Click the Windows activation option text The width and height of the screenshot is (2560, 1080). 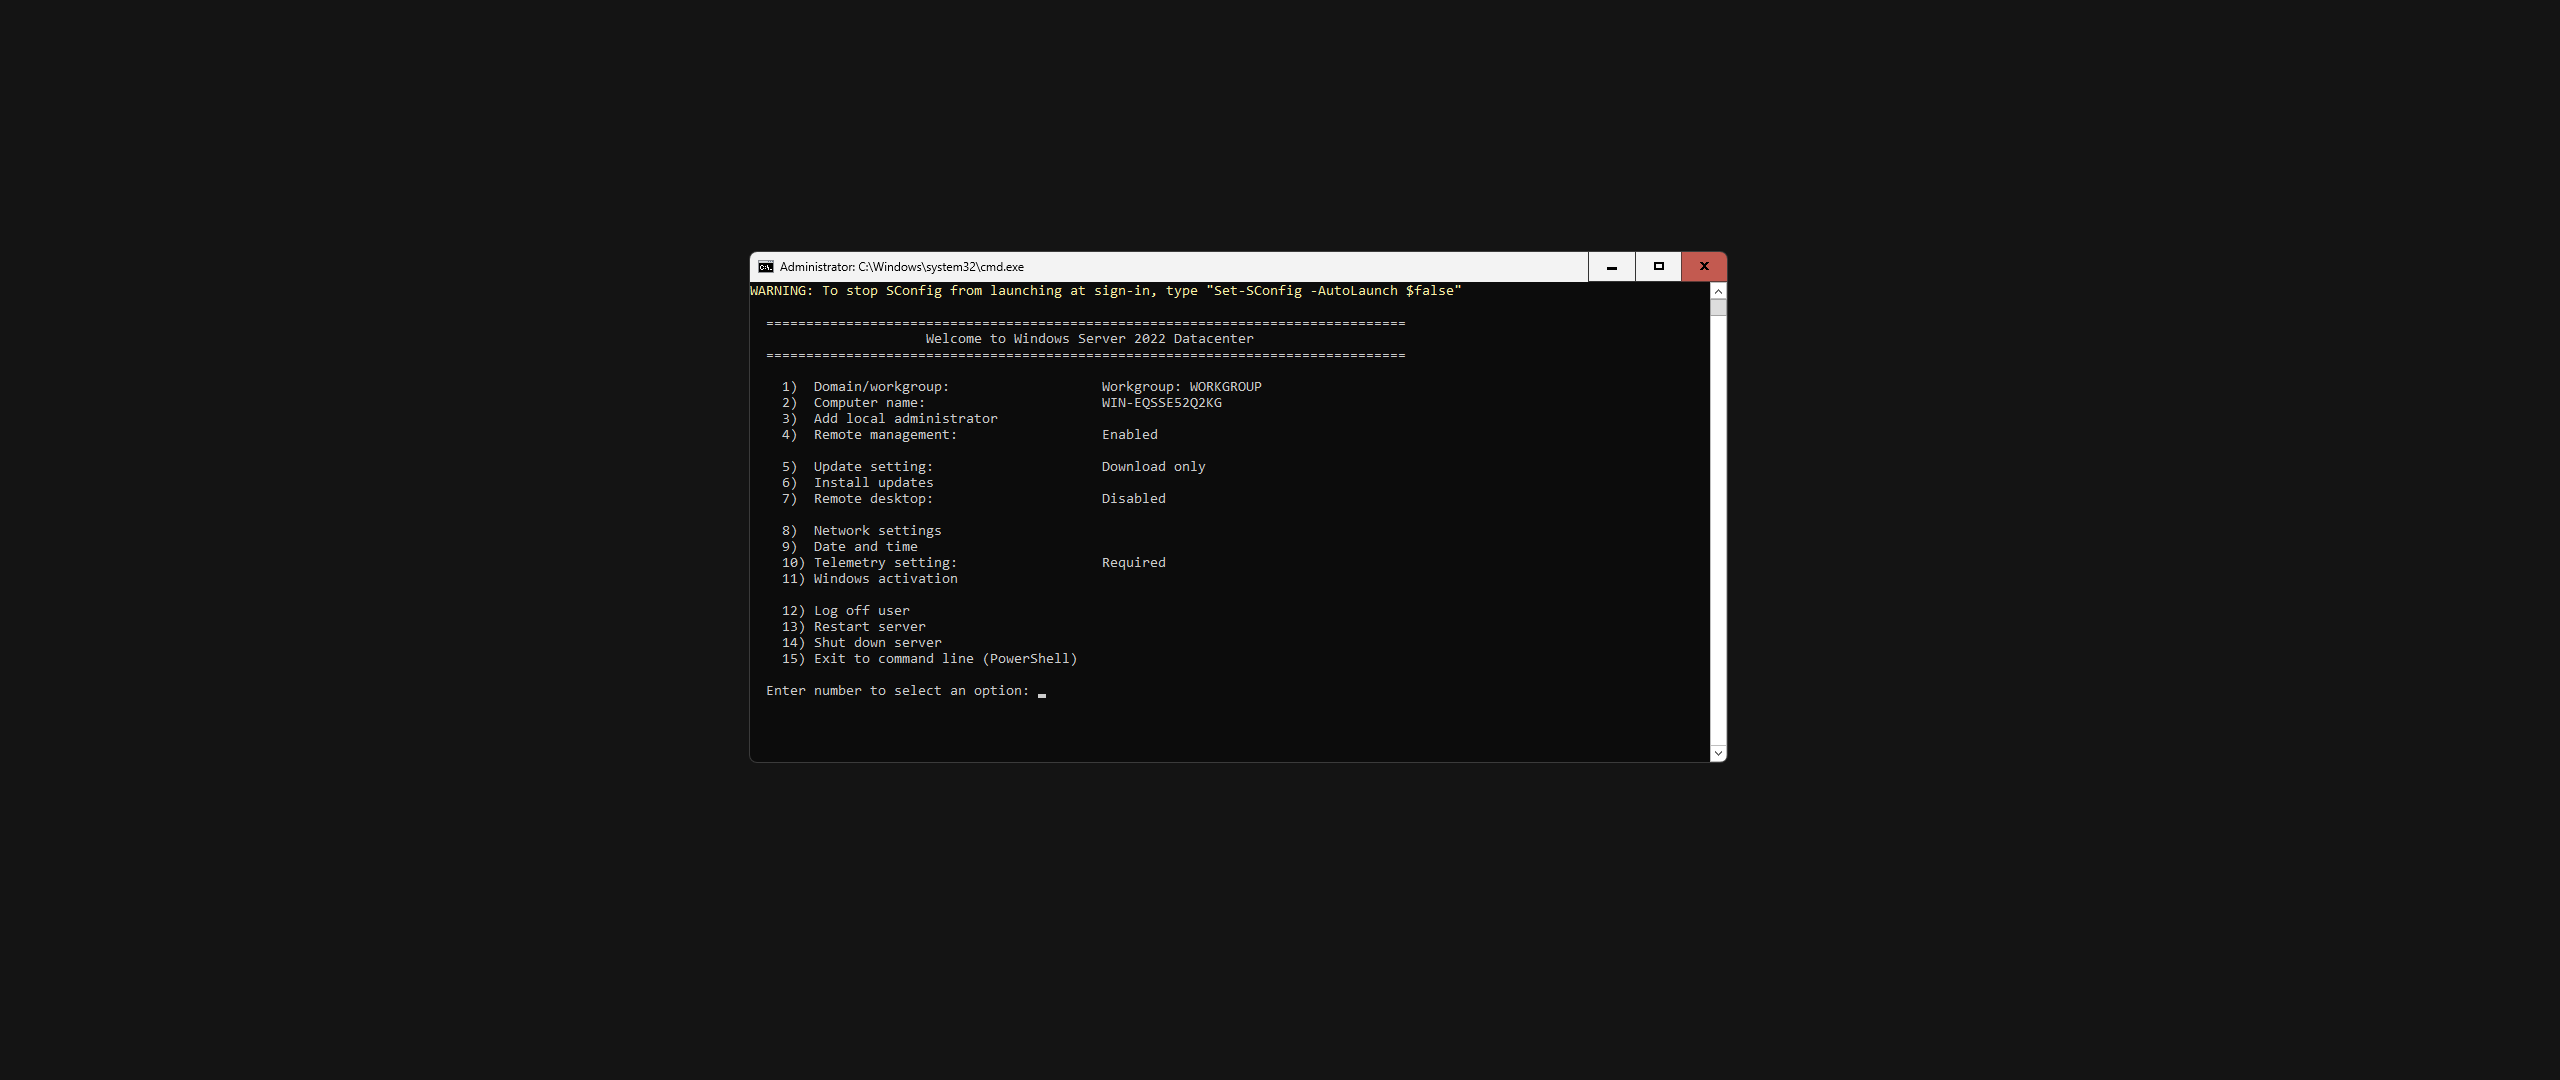[x=885, y=579]
